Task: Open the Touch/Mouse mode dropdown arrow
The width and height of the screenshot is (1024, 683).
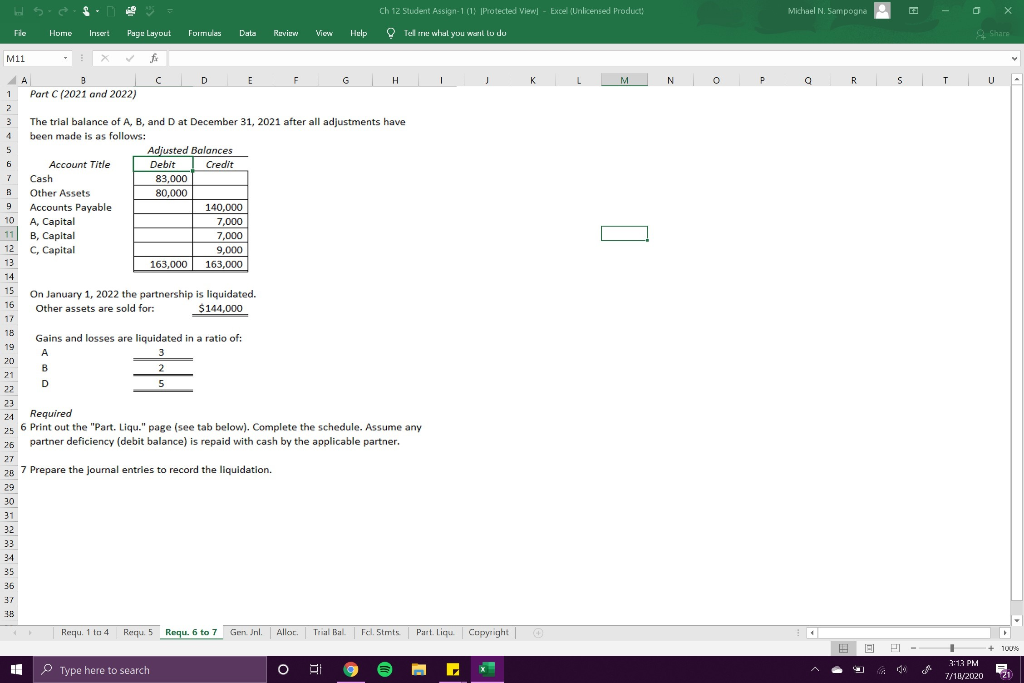Action: pos(97,11)
